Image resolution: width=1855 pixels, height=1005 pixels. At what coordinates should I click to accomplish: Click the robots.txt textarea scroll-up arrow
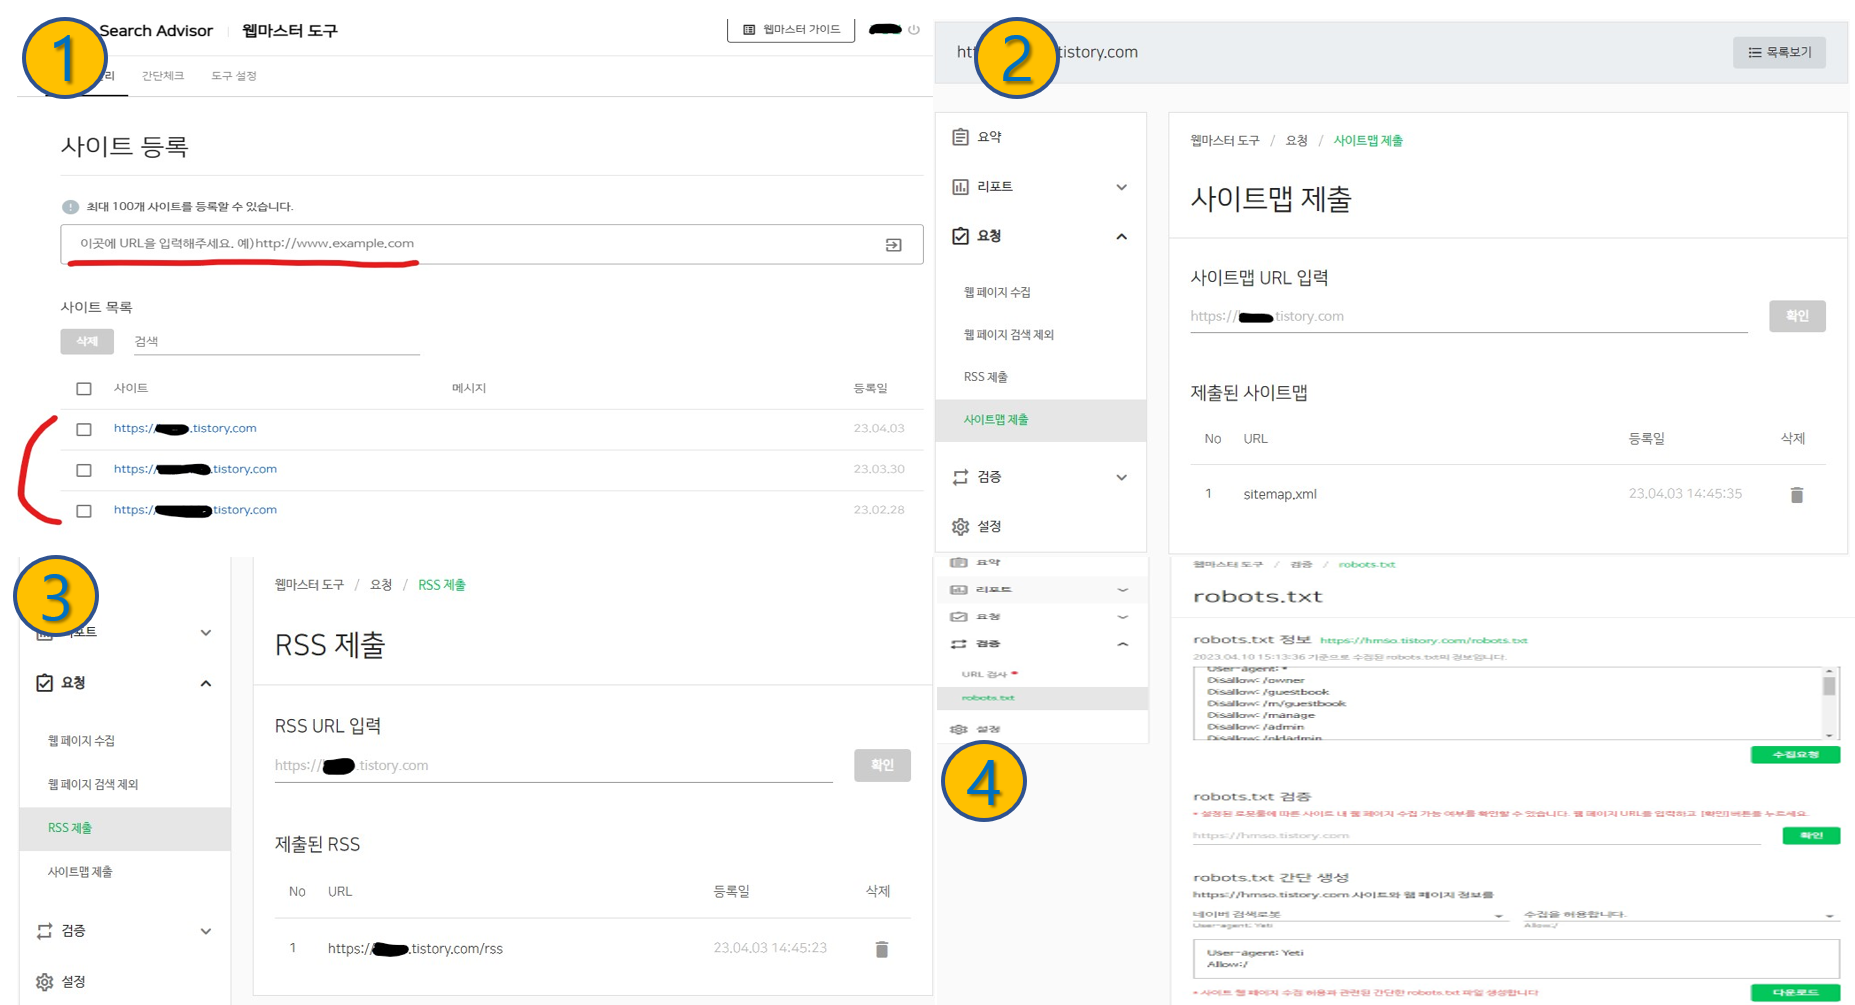(1829, 672)
